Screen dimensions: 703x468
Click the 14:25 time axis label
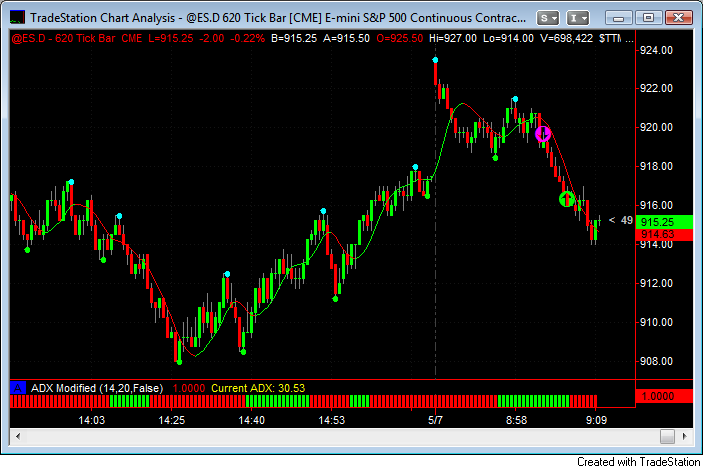tap(172, 420)
